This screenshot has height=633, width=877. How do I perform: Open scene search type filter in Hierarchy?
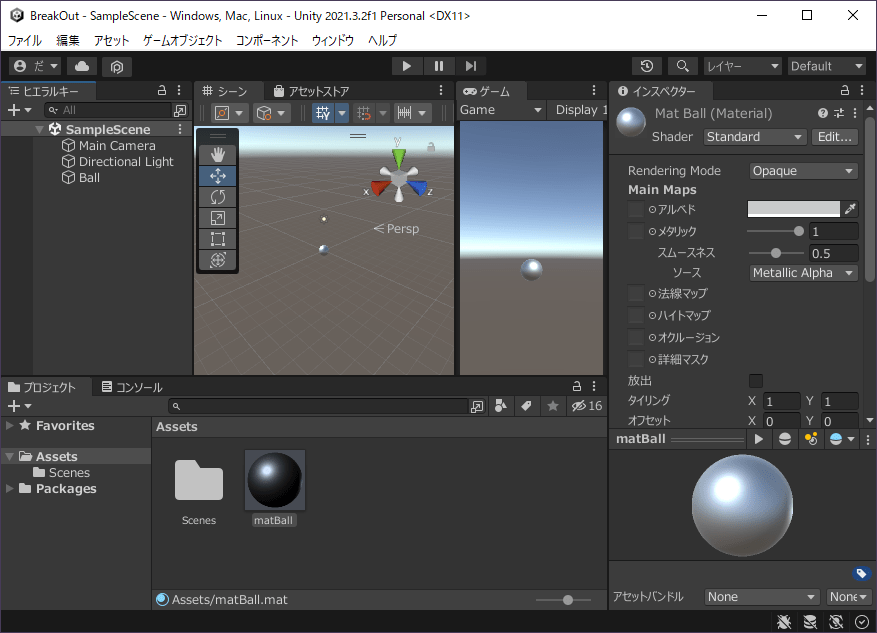click(180, 110)
